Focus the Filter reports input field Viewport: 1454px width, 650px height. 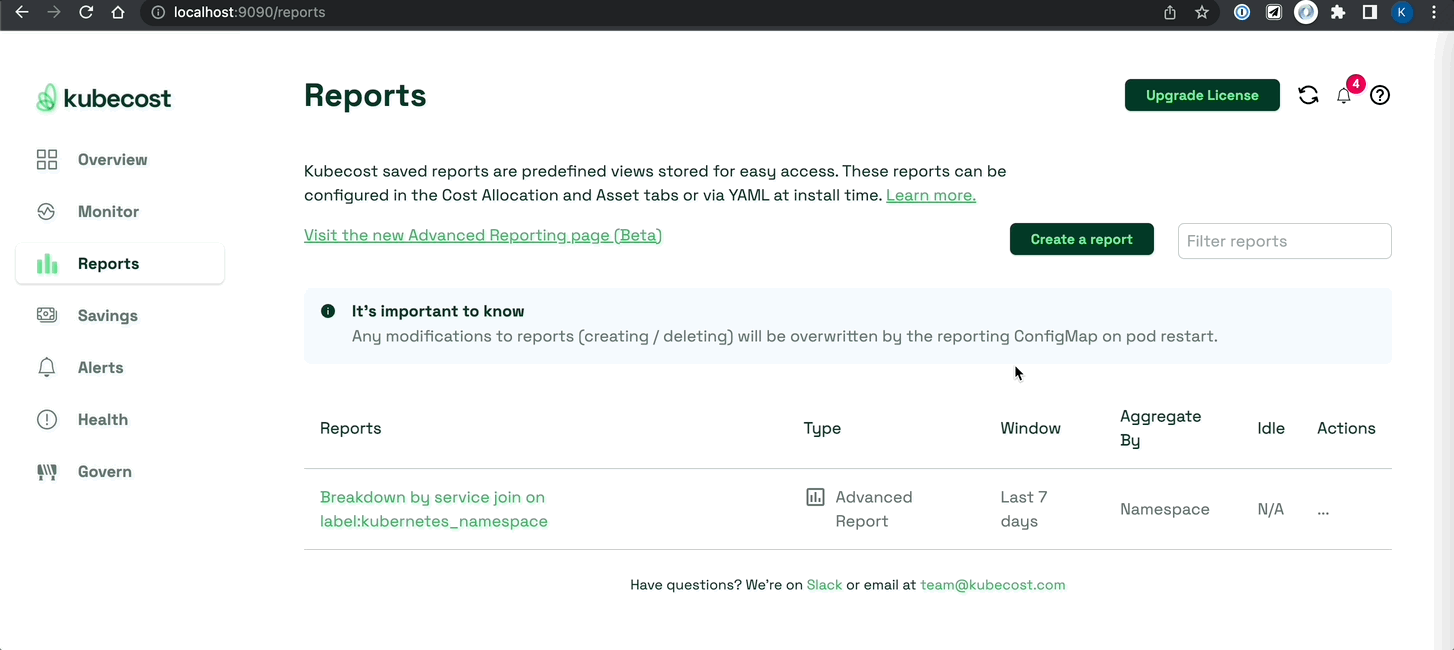pyautogui.click(x=1285, y=241)
